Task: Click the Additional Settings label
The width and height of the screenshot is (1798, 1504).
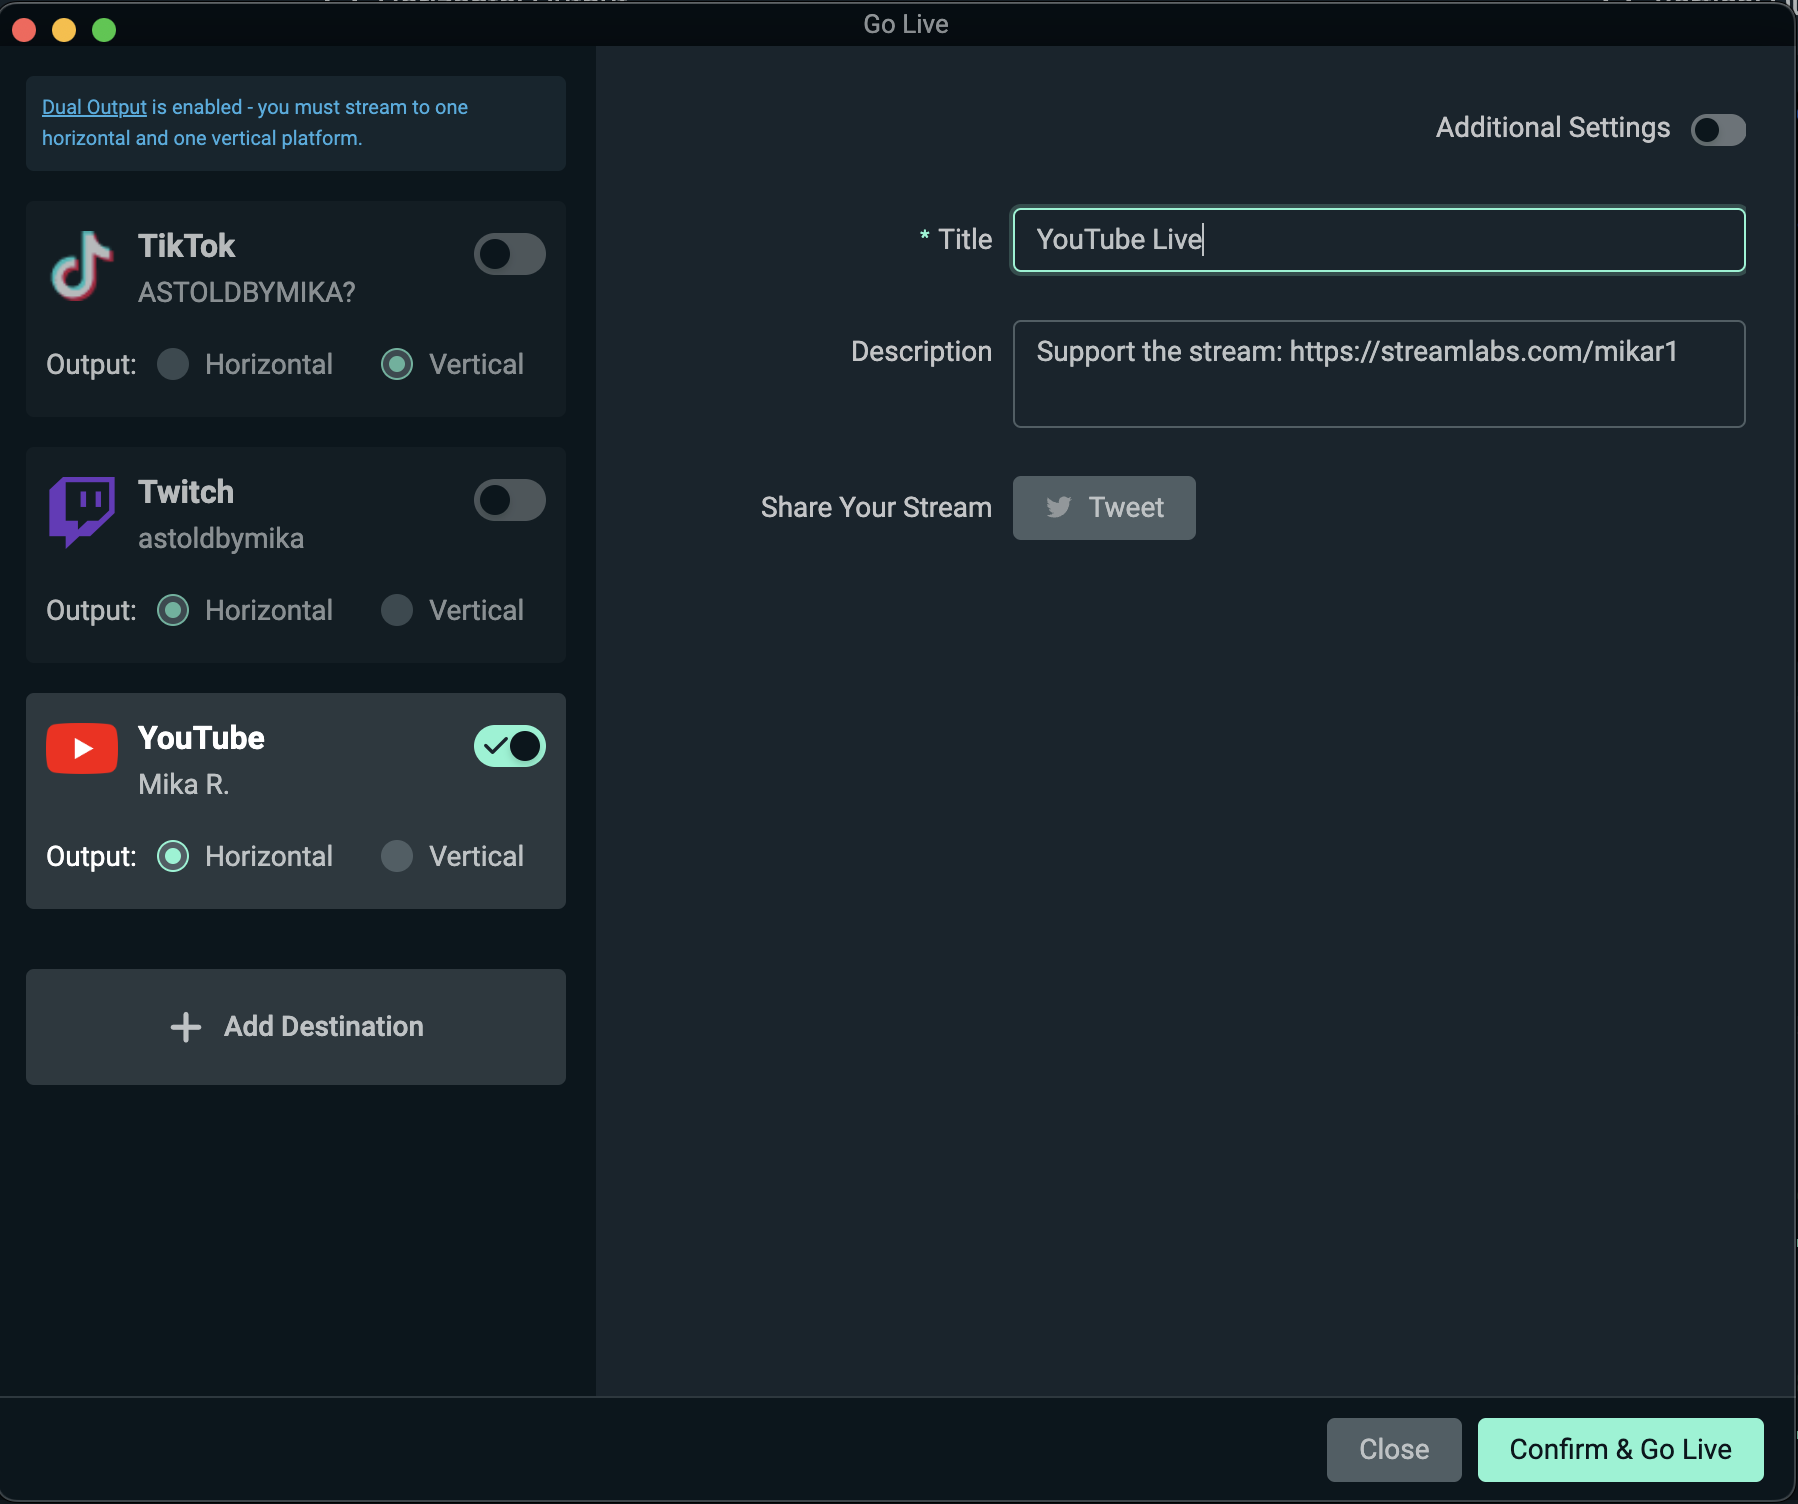Action: (1553, 128)
